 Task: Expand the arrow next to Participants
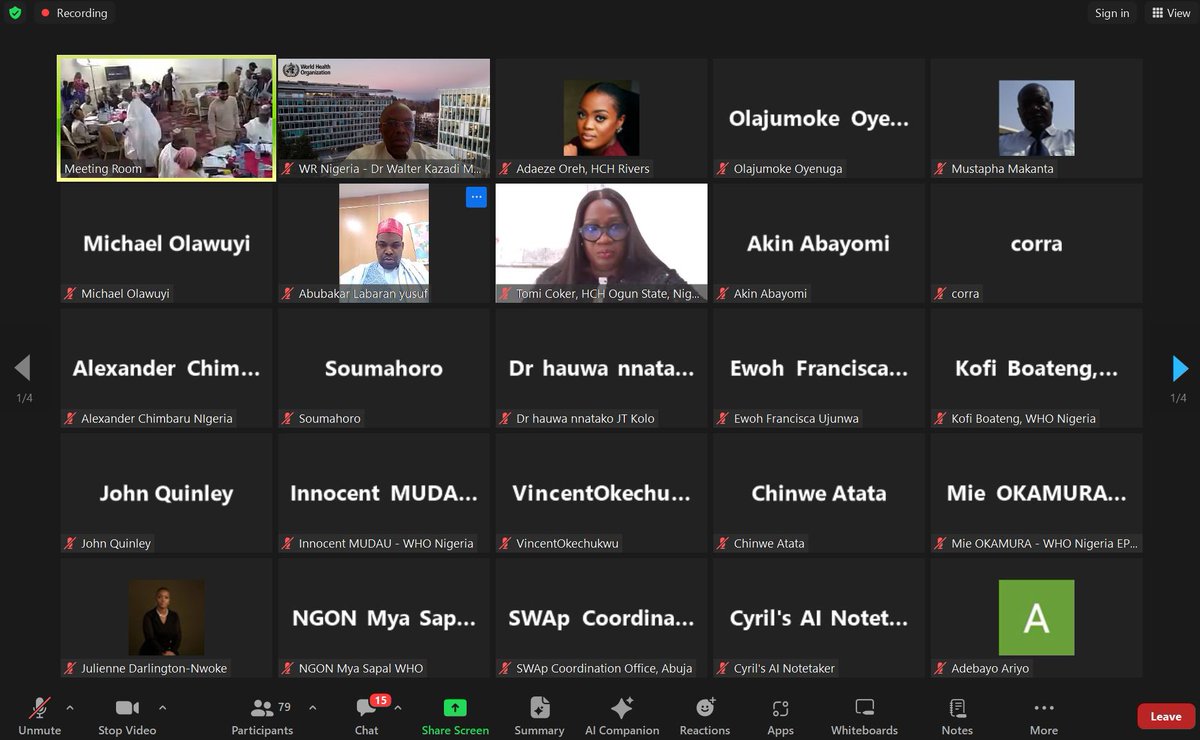pyautogui.click(x=312, y=707)
